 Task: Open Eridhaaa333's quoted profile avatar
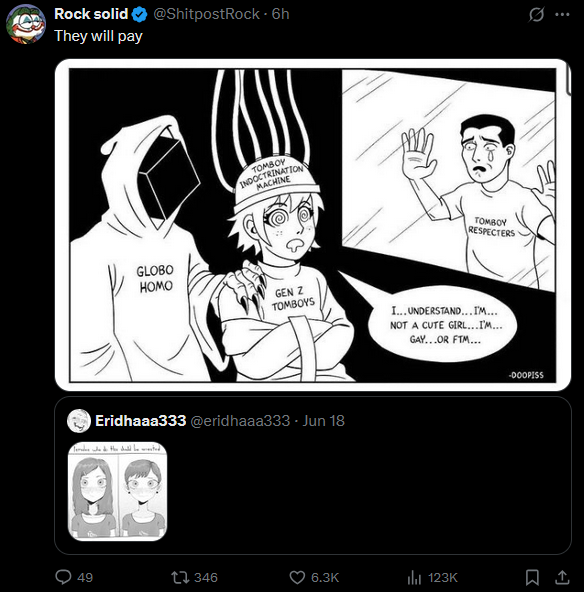[79, 421]
